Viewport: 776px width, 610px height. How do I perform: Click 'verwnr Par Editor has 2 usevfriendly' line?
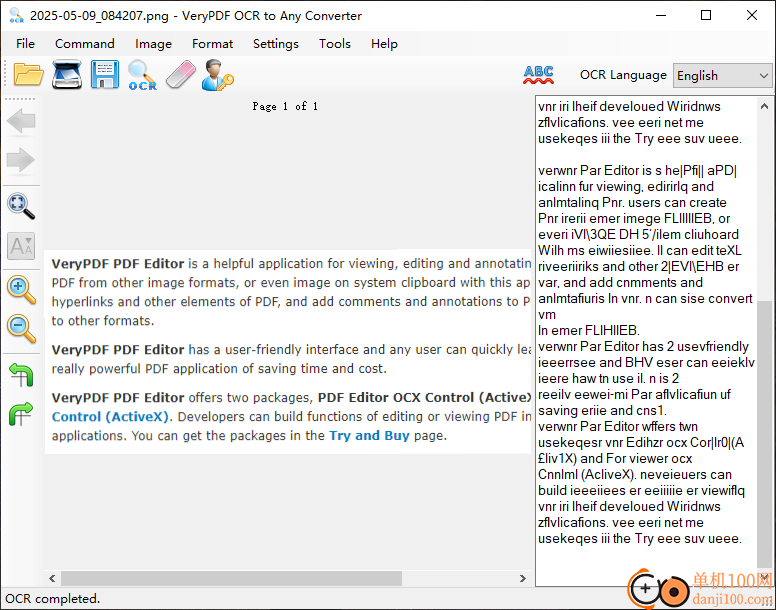(x=643, y=346)
